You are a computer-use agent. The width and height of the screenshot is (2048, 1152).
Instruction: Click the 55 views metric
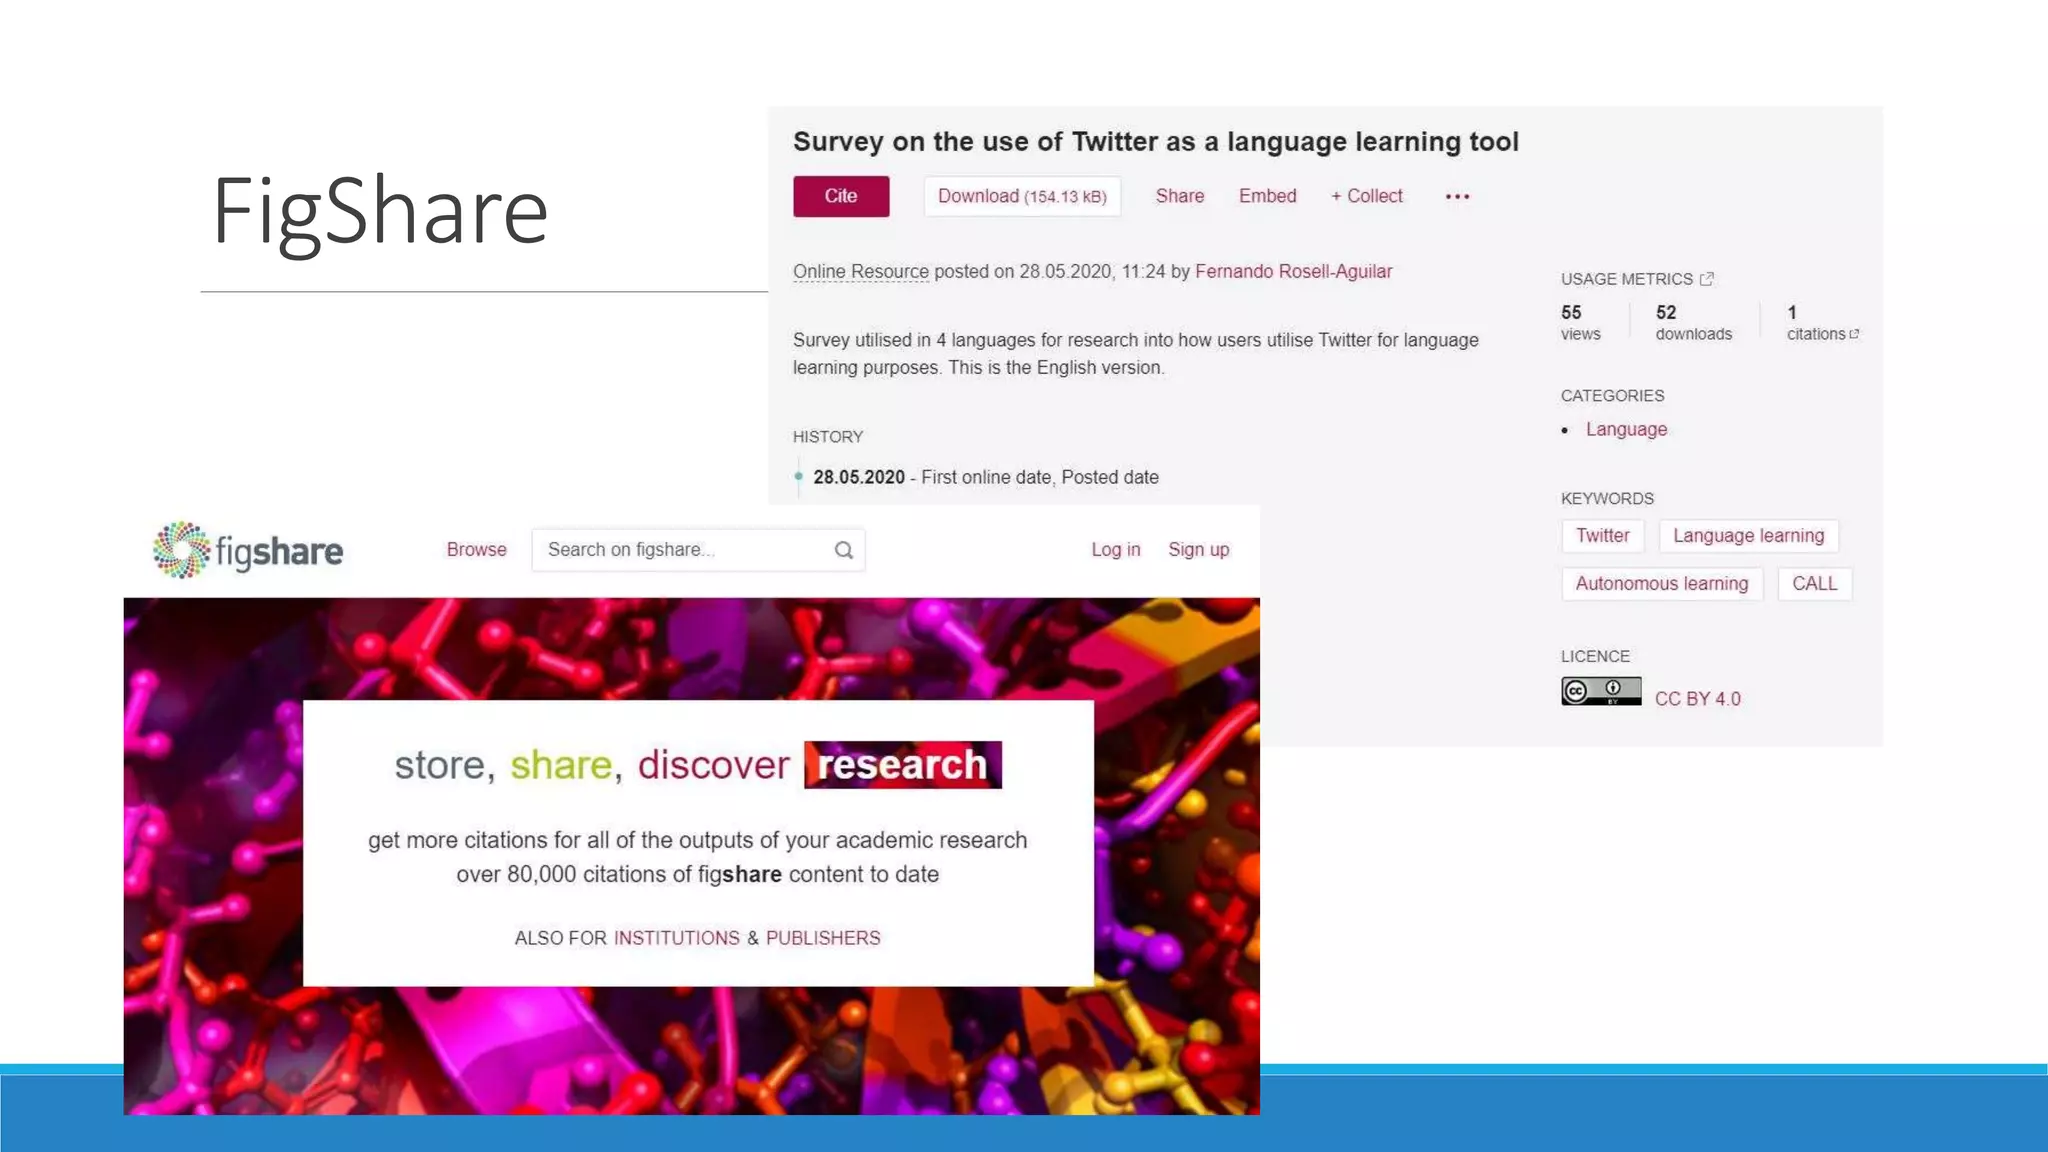1581,323
